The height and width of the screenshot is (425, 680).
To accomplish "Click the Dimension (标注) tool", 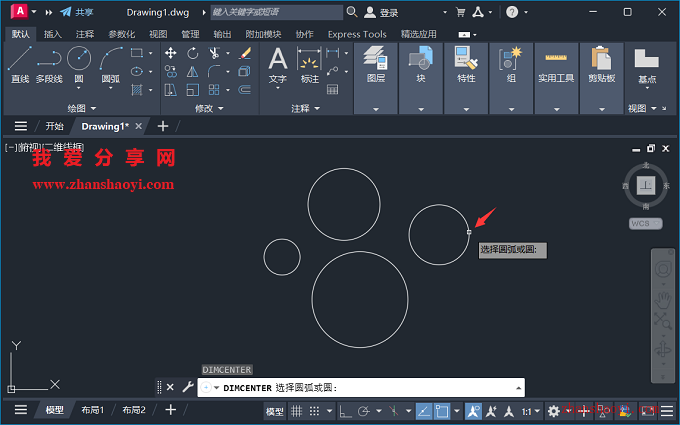I will pyautogui.click(x=309, y=65).
